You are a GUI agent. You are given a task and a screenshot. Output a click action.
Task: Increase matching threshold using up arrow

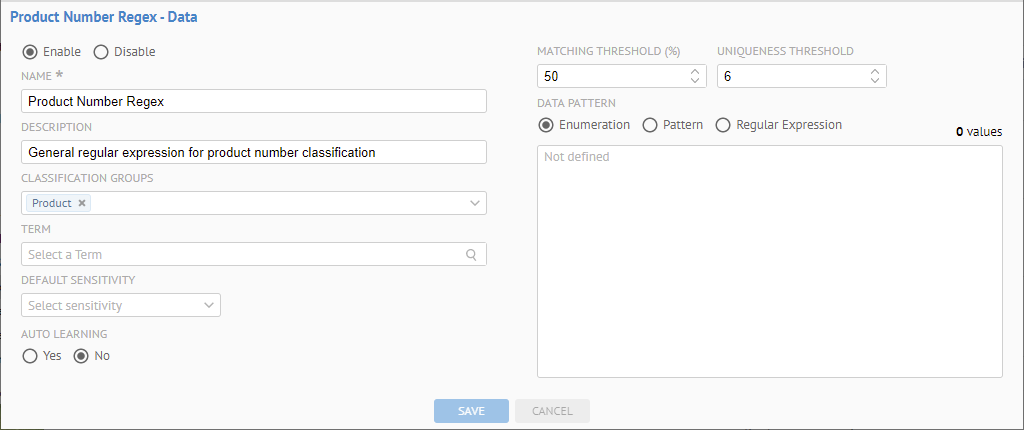pyautogui.click(x=695, y=72)
